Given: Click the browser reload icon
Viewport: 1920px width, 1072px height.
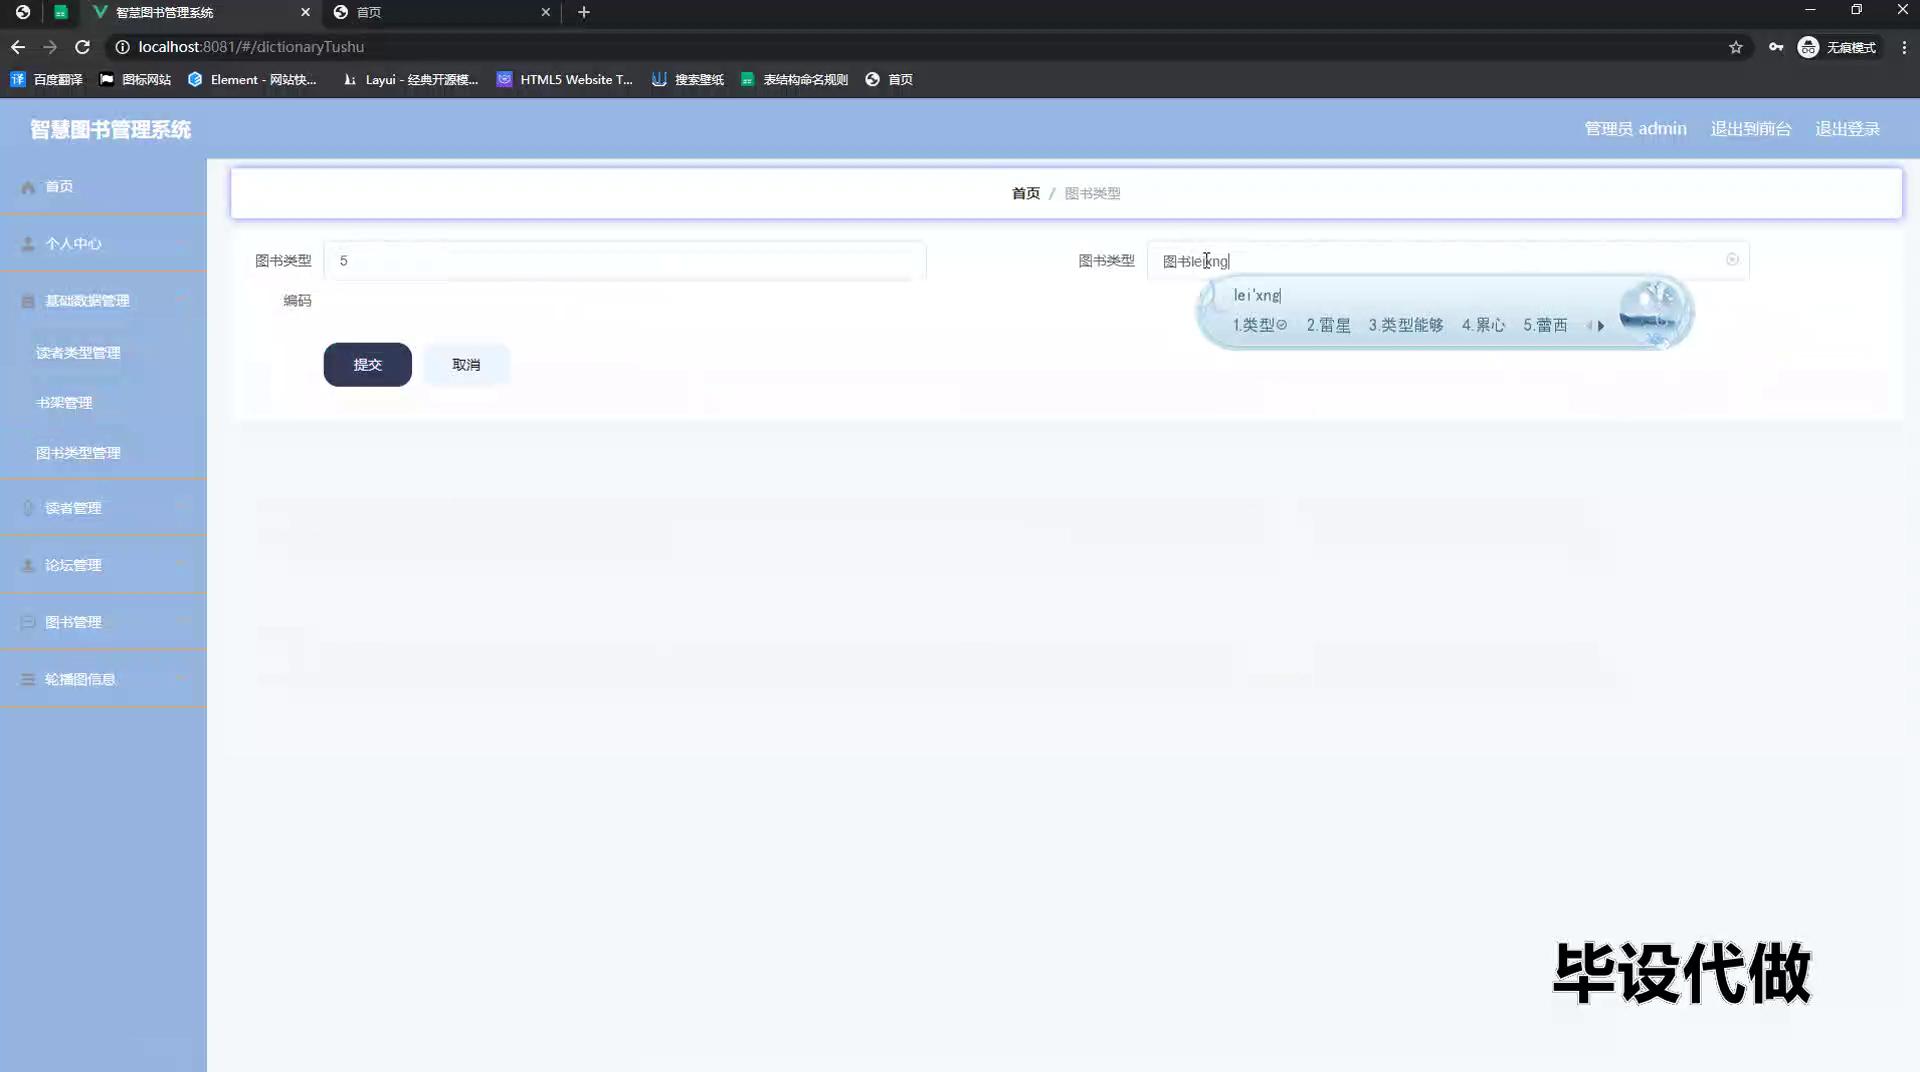Looking at the screenshot, I should click(83, 47).
